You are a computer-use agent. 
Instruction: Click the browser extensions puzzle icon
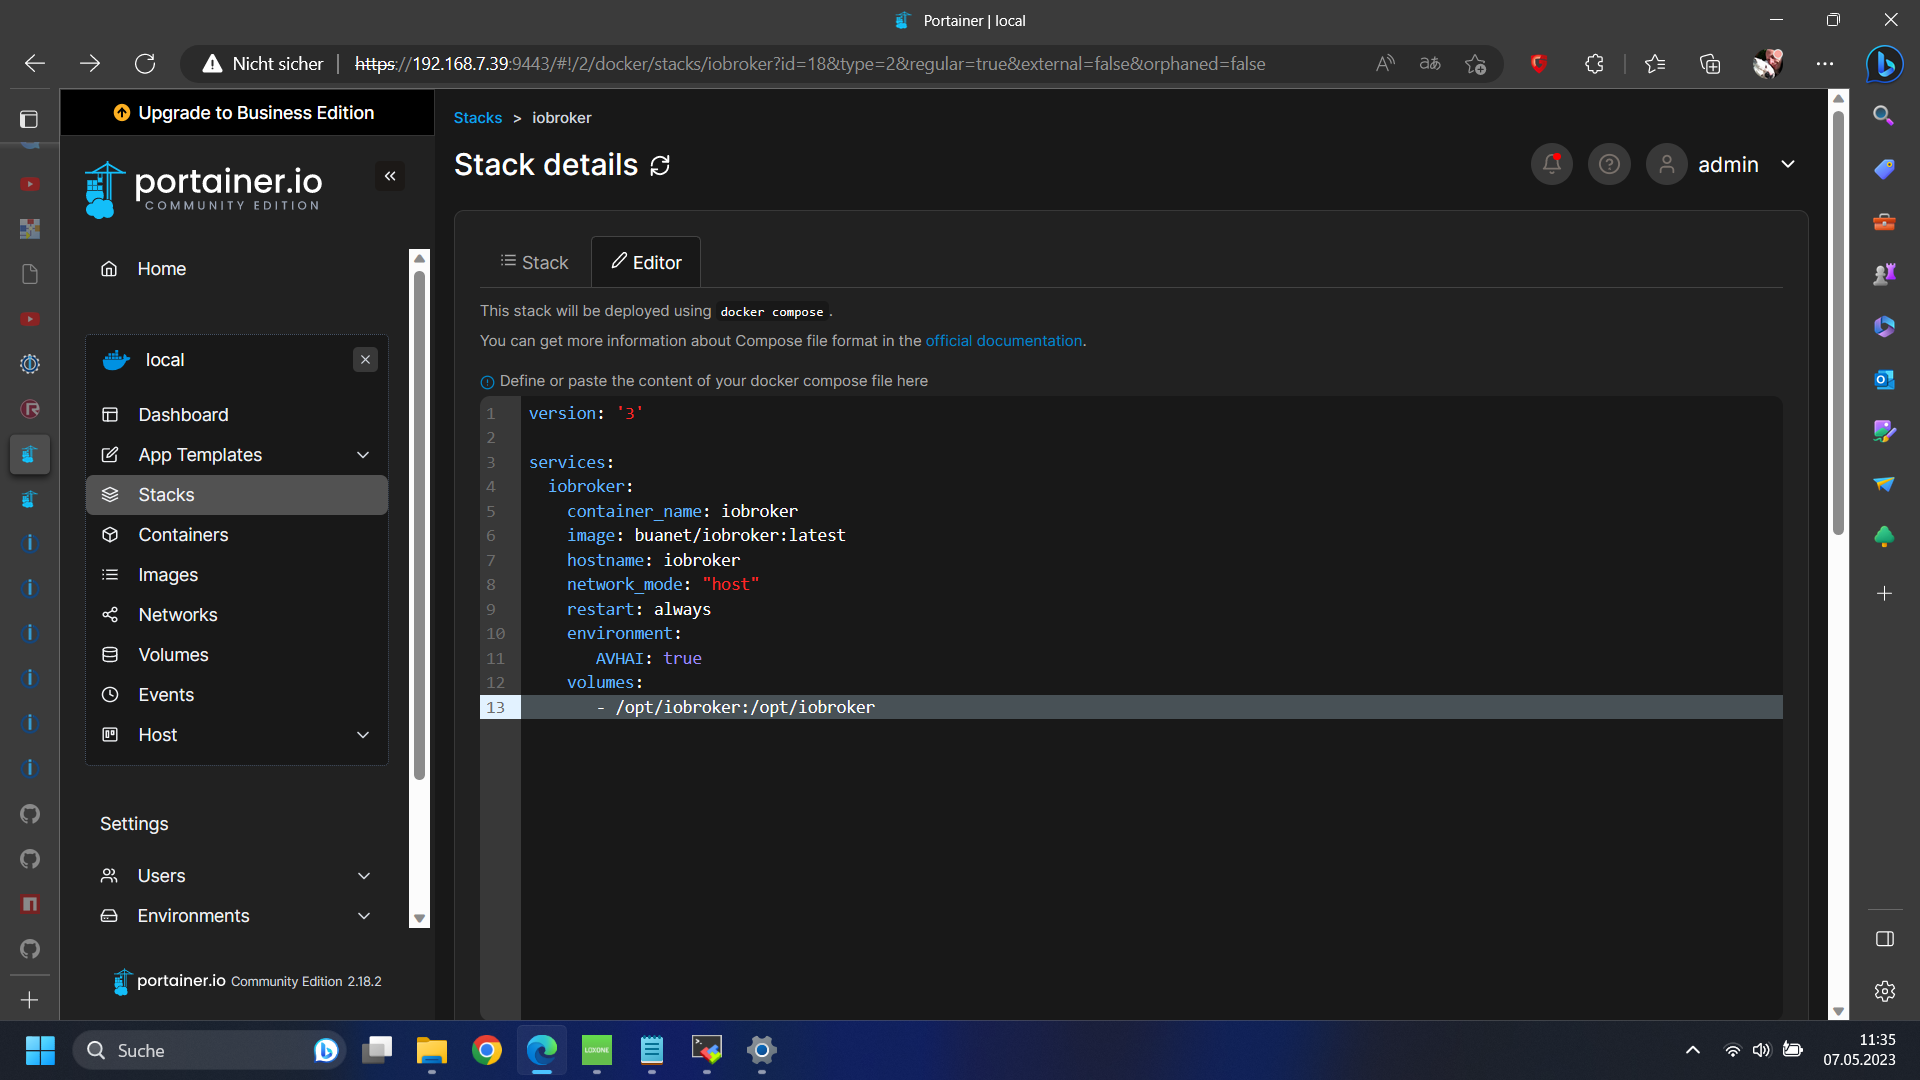(x=1594, y=64)
